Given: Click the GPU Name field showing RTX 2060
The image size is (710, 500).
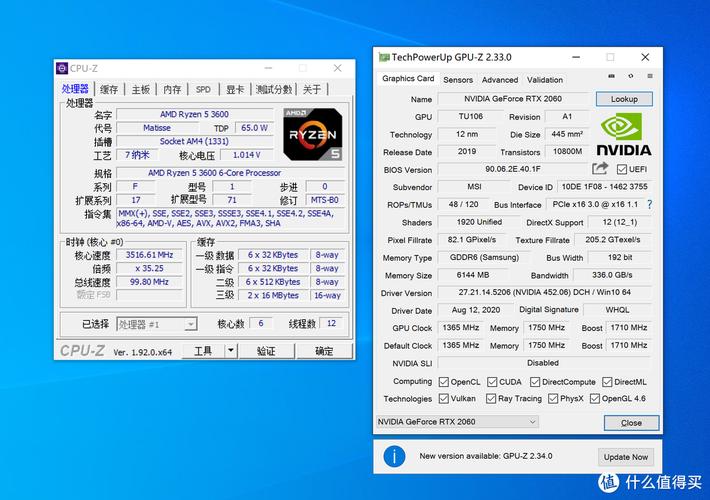Looking at the screenshot, I should pos(513,99).
